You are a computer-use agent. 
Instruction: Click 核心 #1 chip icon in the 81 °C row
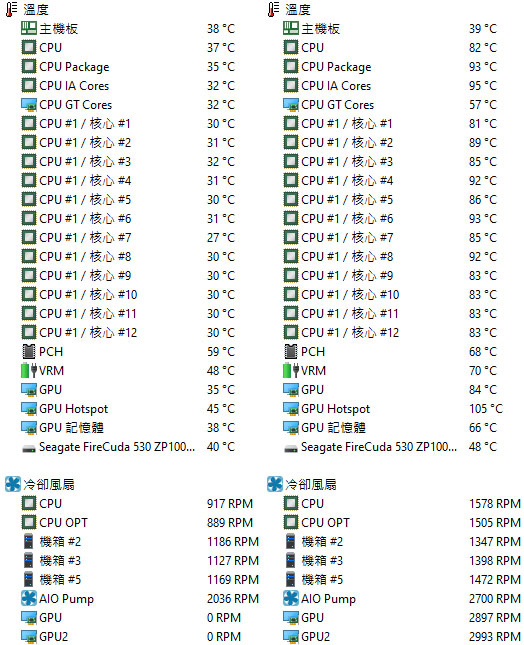click(x=291, y=123)
